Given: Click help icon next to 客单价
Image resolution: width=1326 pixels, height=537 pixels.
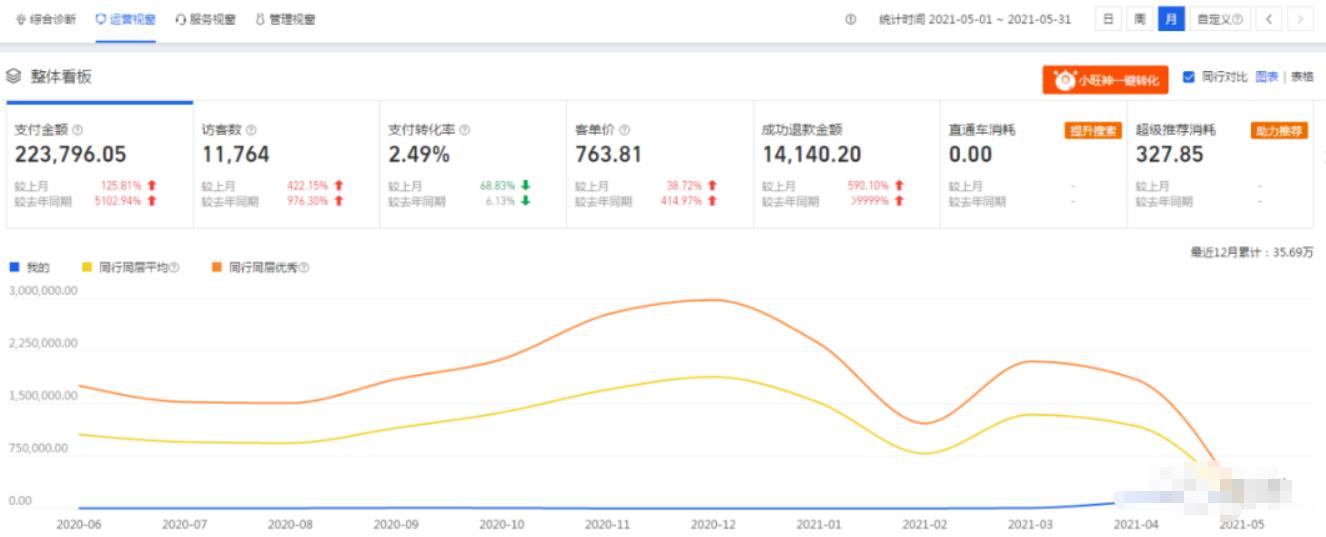Looking at the screenshot, I should point(624,130).
